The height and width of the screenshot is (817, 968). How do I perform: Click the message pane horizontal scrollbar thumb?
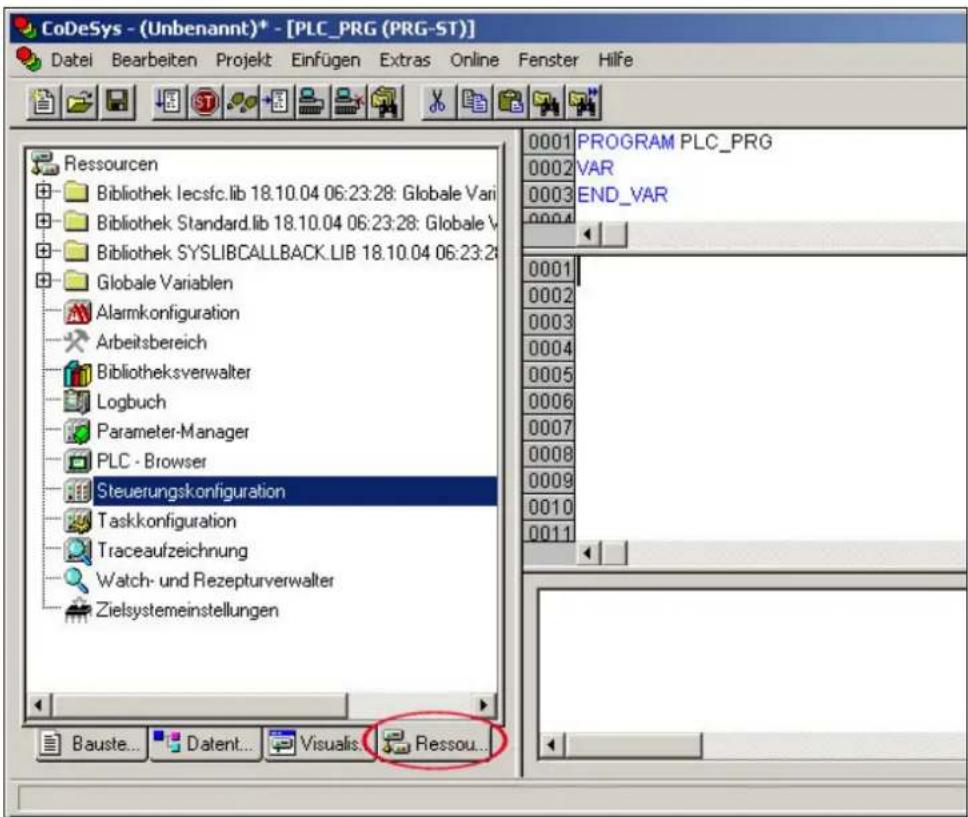(x=633, y=745)
